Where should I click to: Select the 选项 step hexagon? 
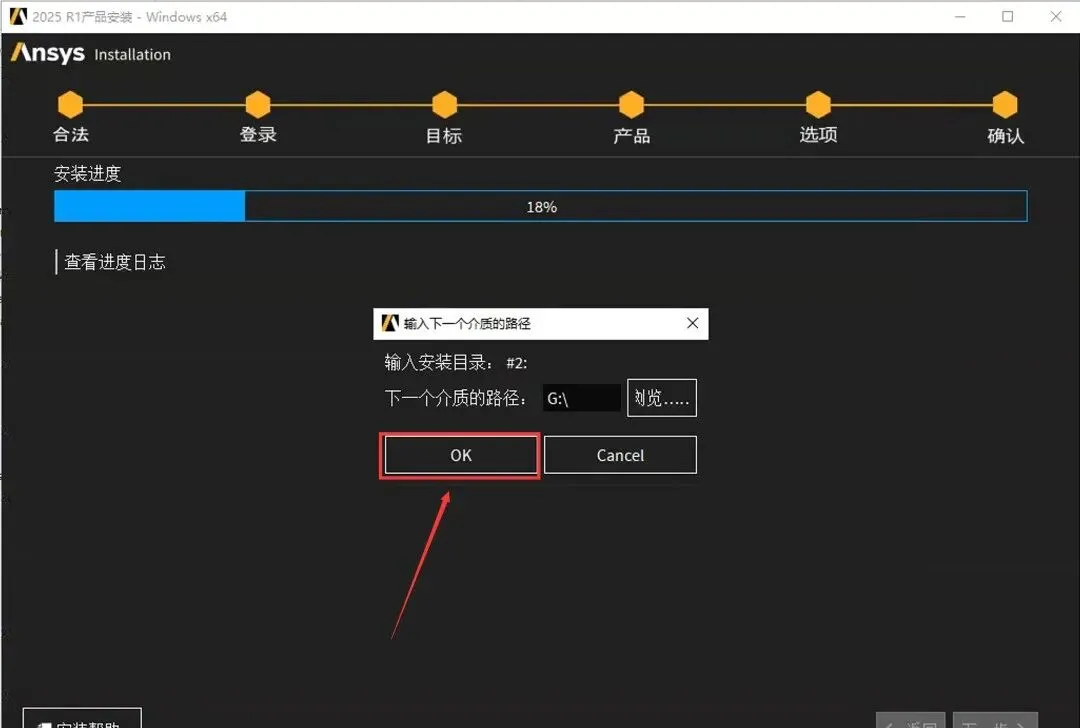[818, 105]
